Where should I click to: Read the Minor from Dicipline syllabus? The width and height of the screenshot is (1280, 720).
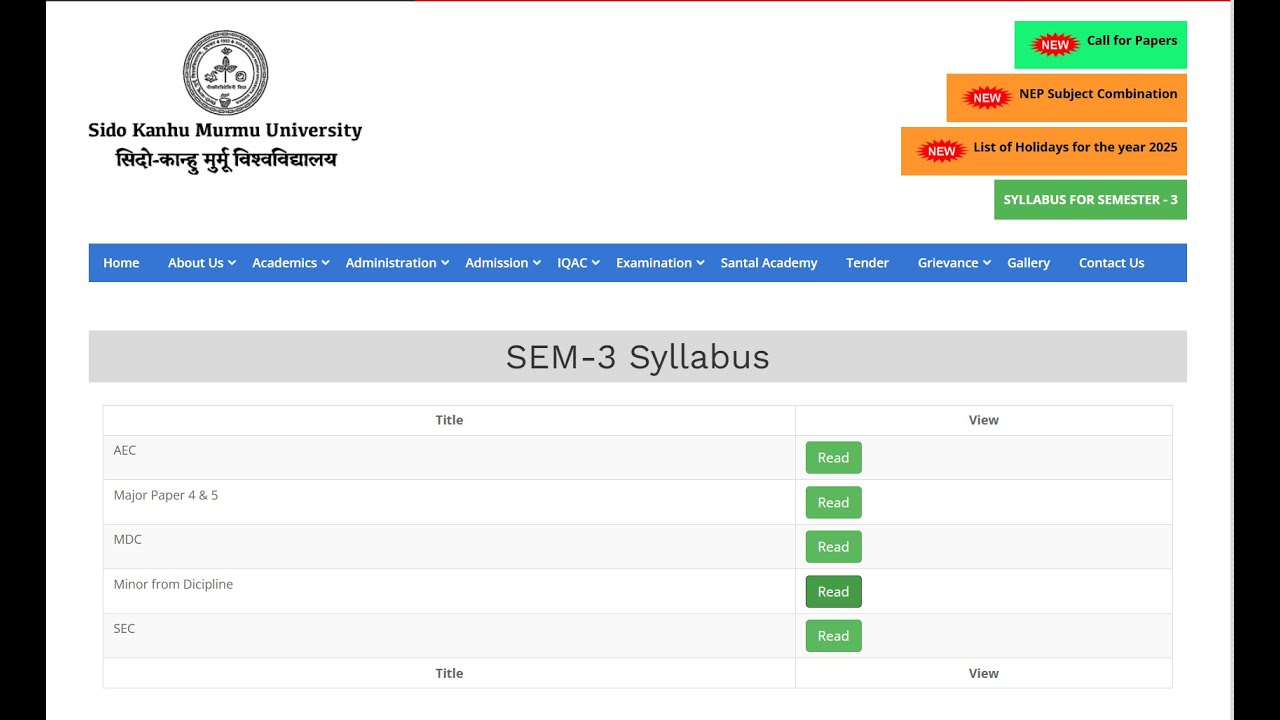(833, 592)
